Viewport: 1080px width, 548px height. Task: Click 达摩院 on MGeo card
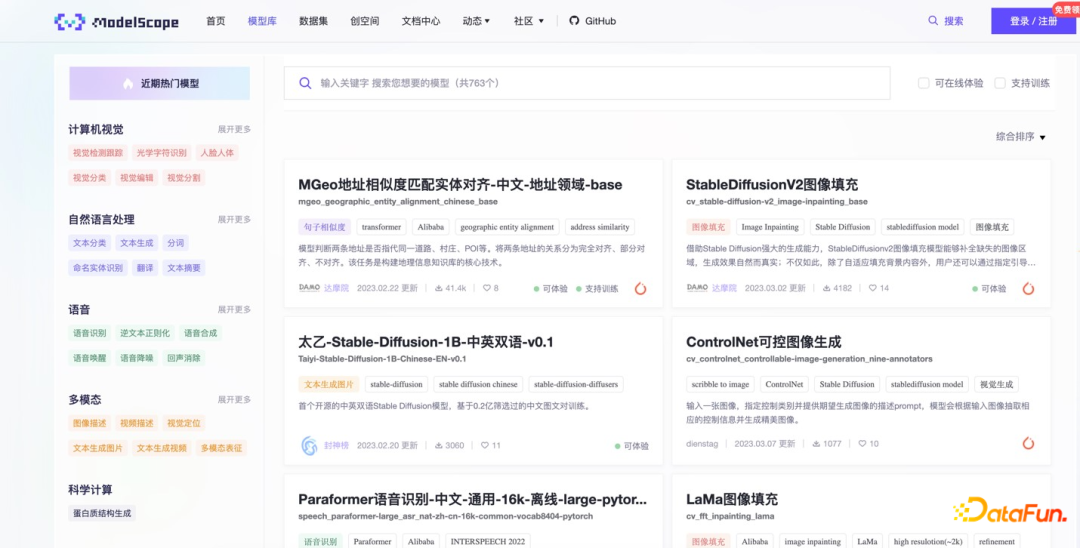pos(338,288)
